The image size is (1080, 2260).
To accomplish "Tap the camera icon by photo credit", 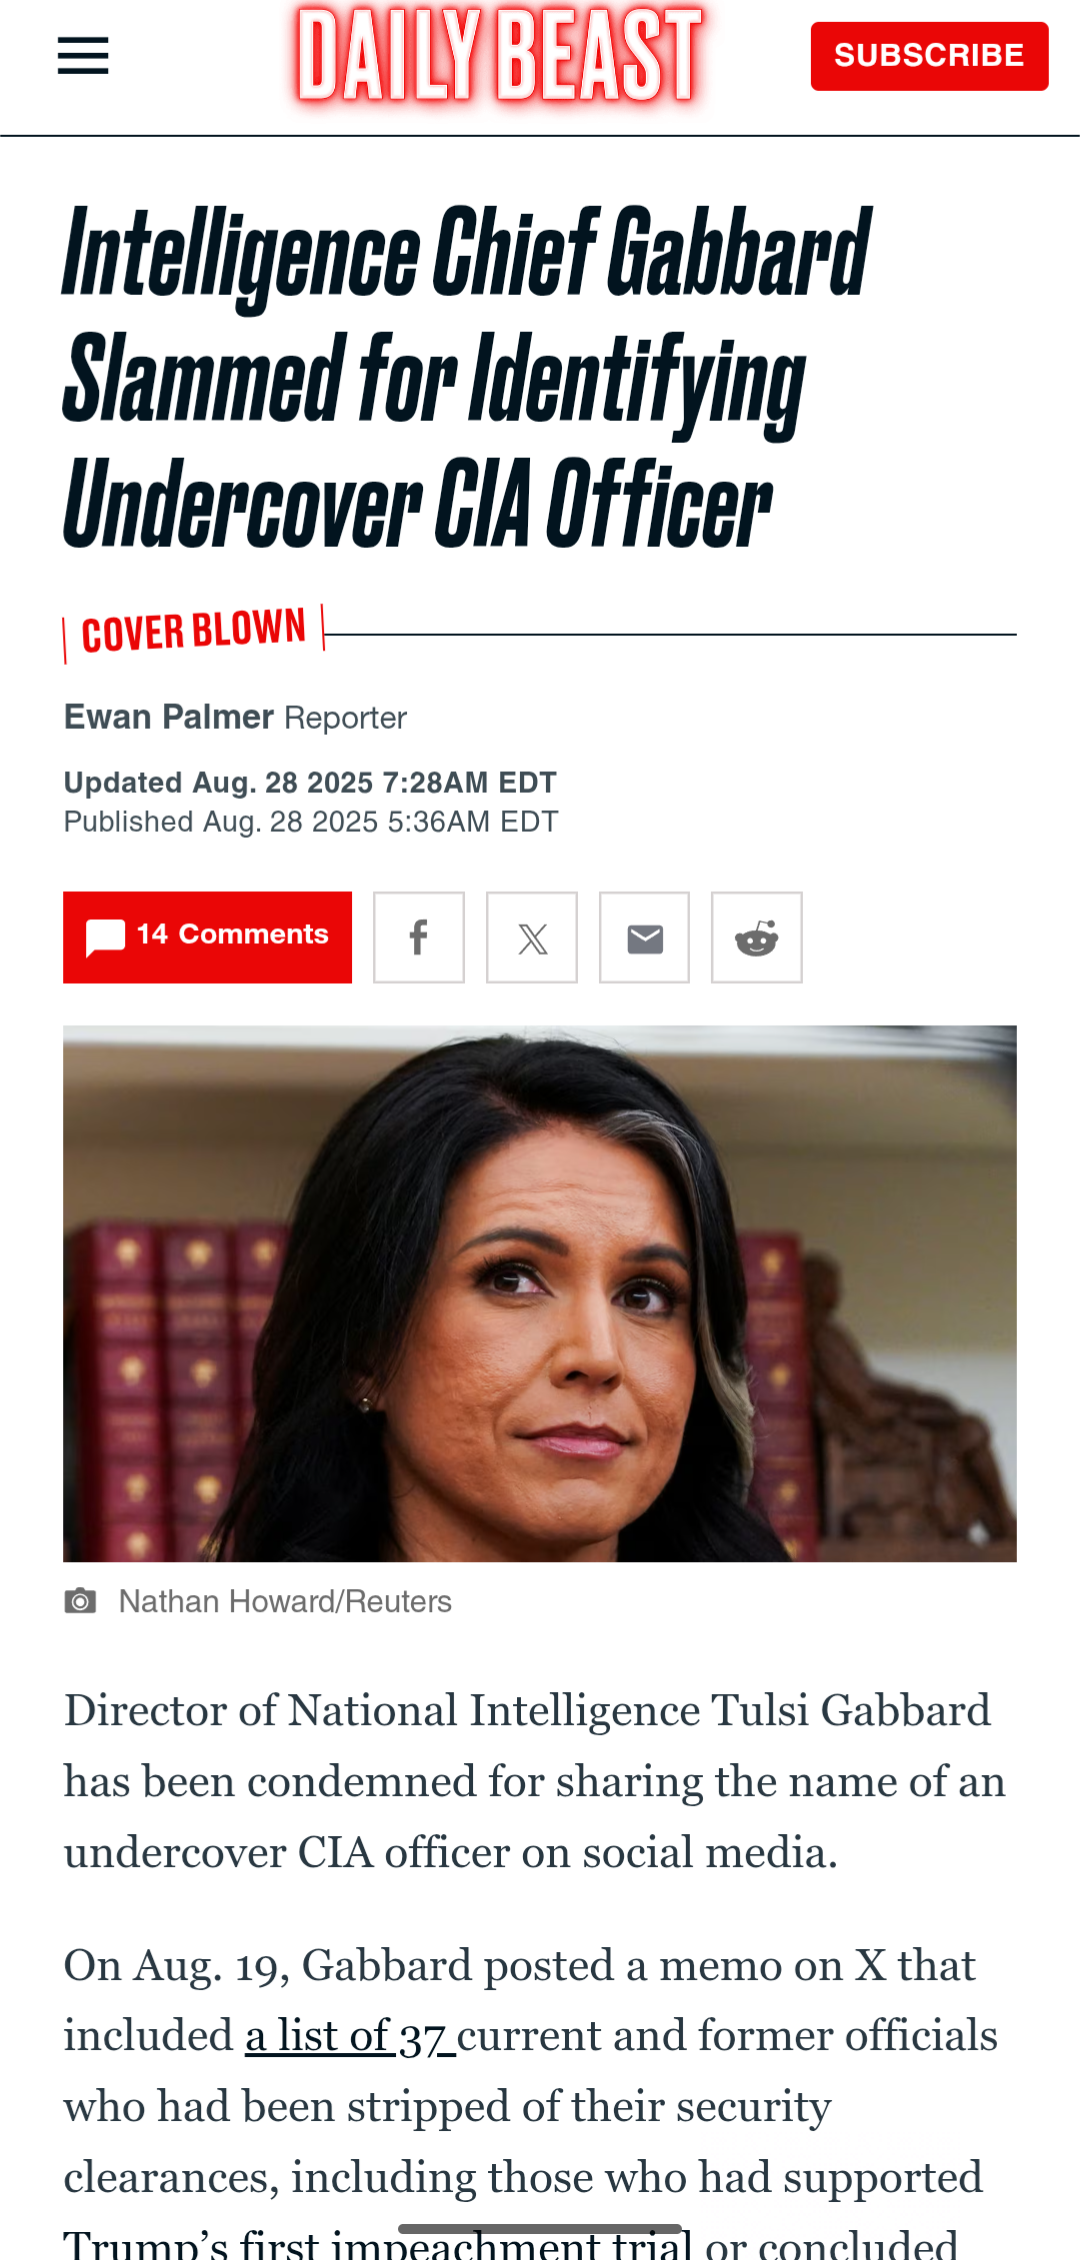I will [80, 1601].
